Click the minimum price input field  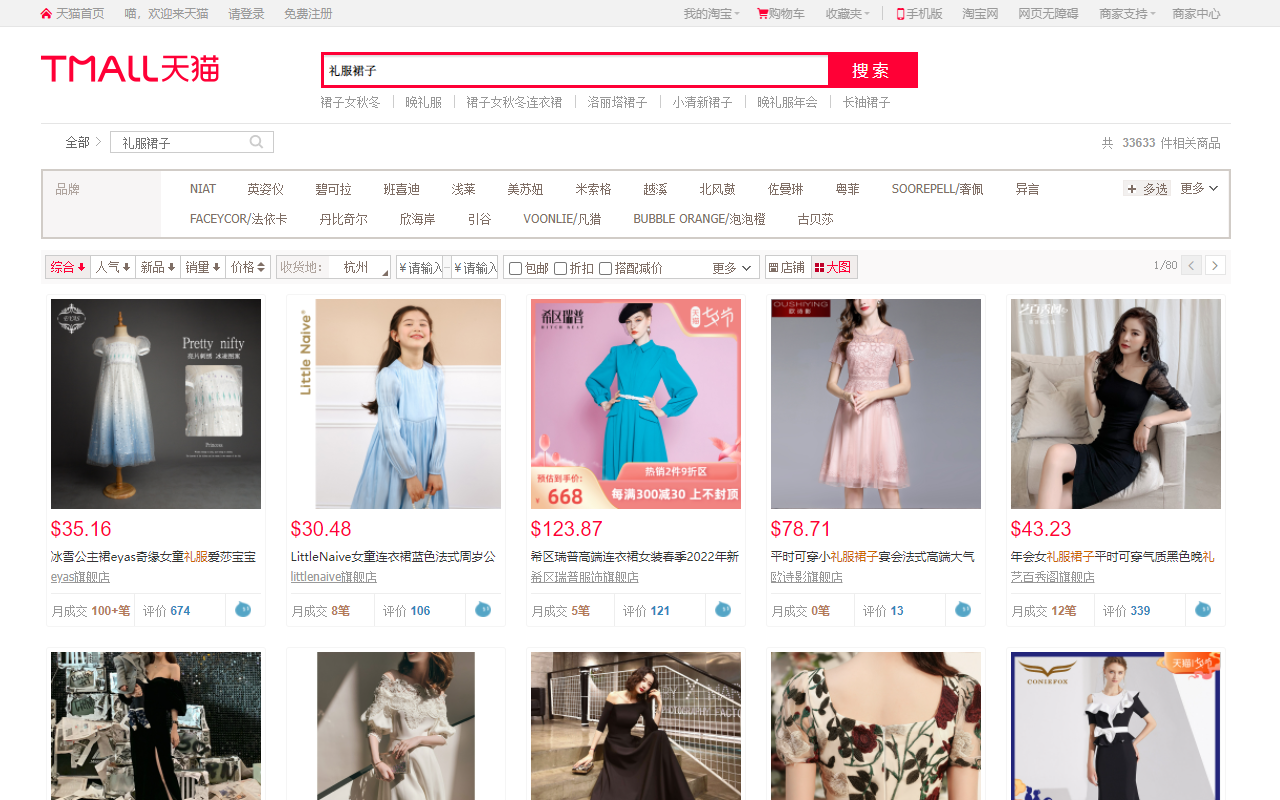click(420, 267)
